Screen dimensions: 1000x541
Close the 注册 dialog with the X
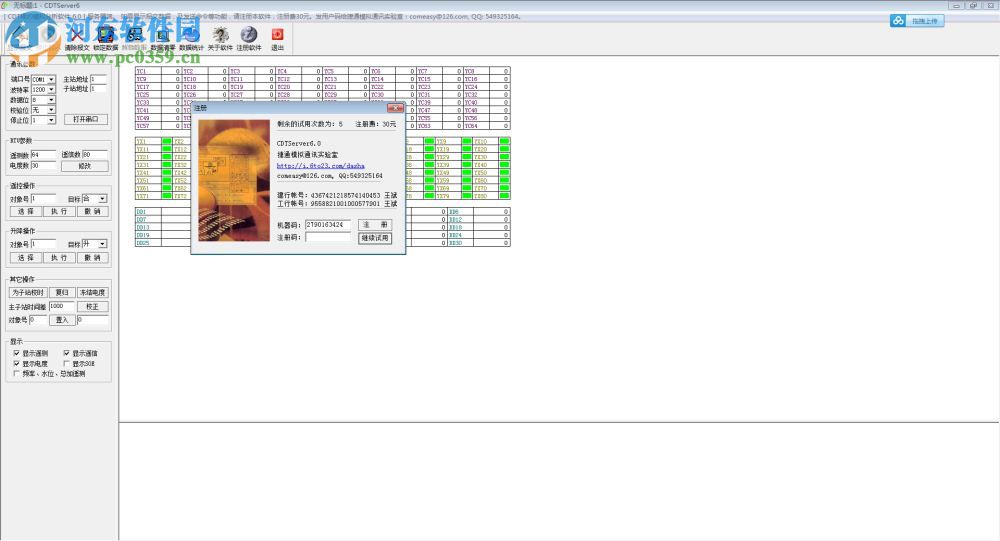(395, 108)
